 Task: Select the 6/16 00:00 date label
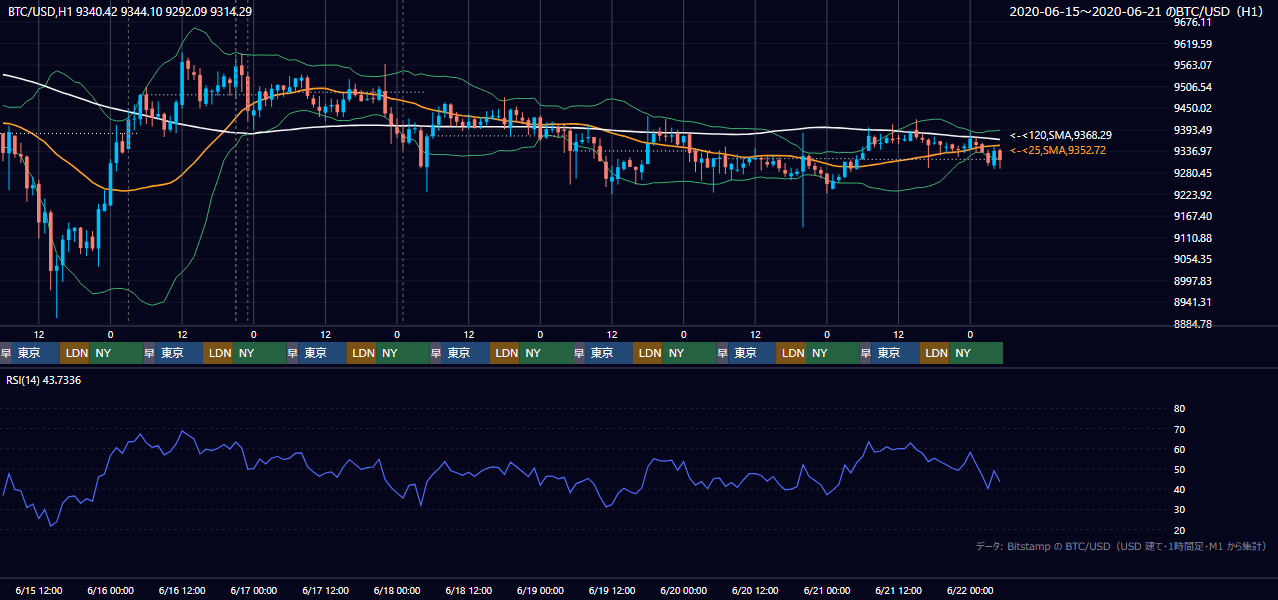[x=110, y=590]
